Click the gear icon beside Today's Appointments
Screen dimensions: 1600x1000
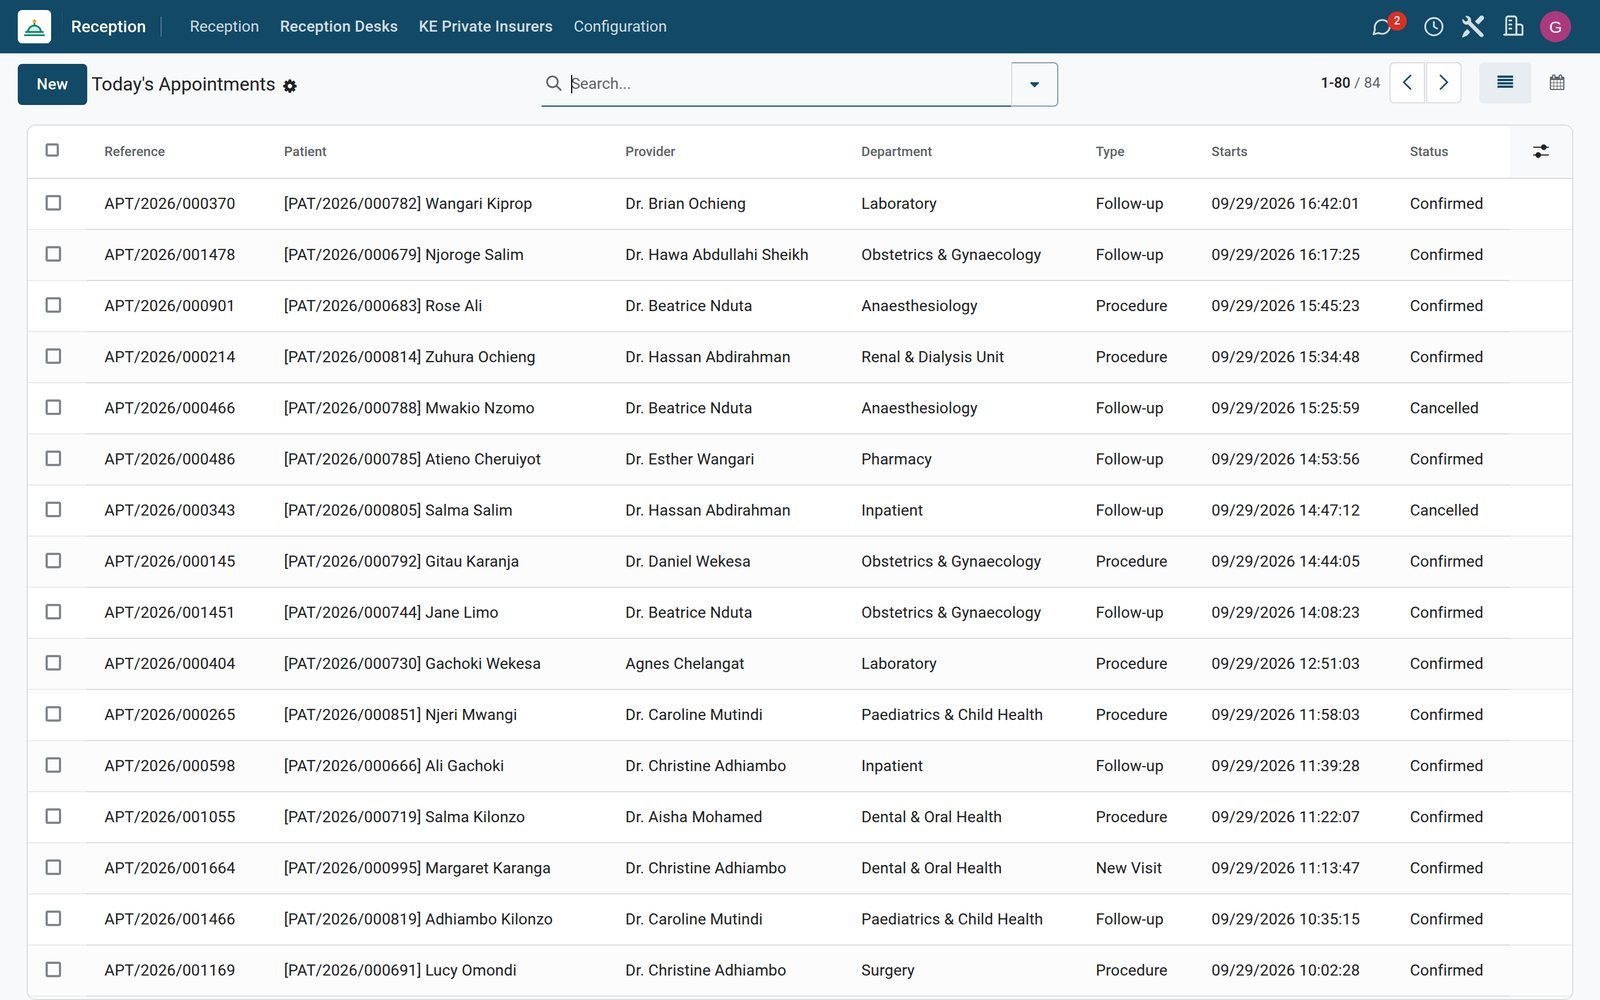point(290,86)
